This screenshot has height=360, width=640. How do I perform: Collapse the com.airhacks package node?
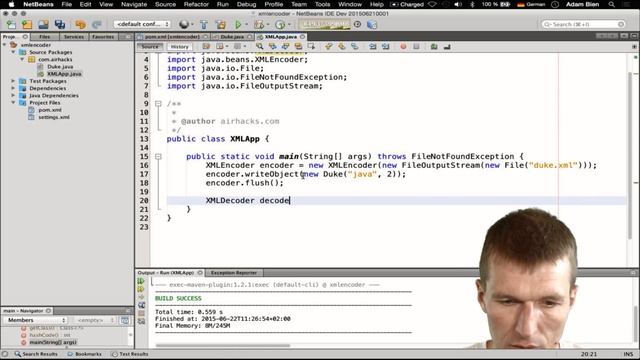coord(22,59)
